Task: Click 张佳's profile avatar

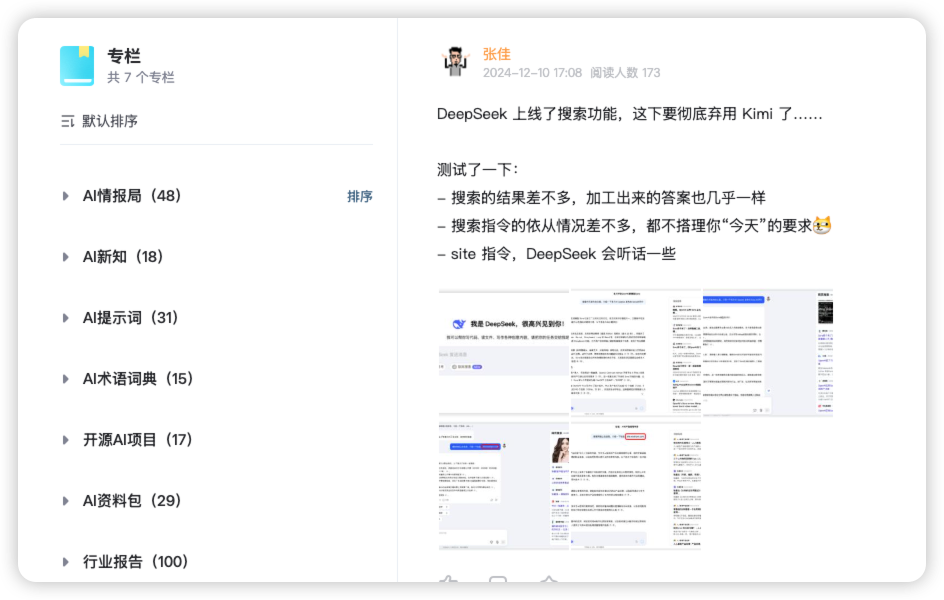Action: 456,61
